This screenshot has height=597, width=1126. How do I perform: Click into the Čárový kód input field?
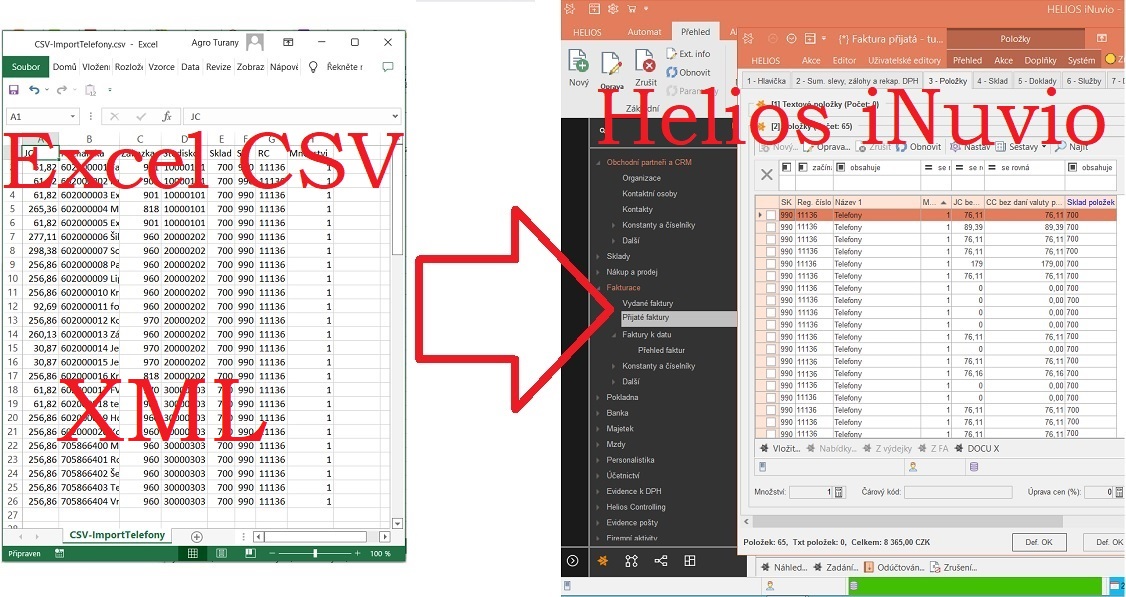[x=958, y=492]
